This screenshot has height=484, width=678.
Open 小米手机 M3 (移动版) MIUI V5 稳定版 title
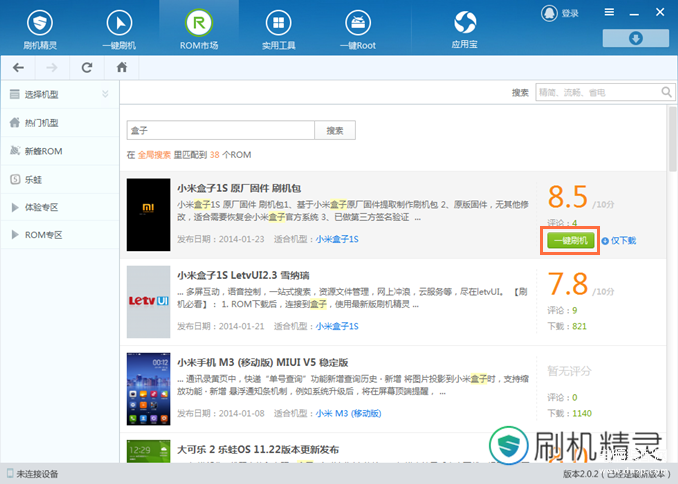coord(262,362)
